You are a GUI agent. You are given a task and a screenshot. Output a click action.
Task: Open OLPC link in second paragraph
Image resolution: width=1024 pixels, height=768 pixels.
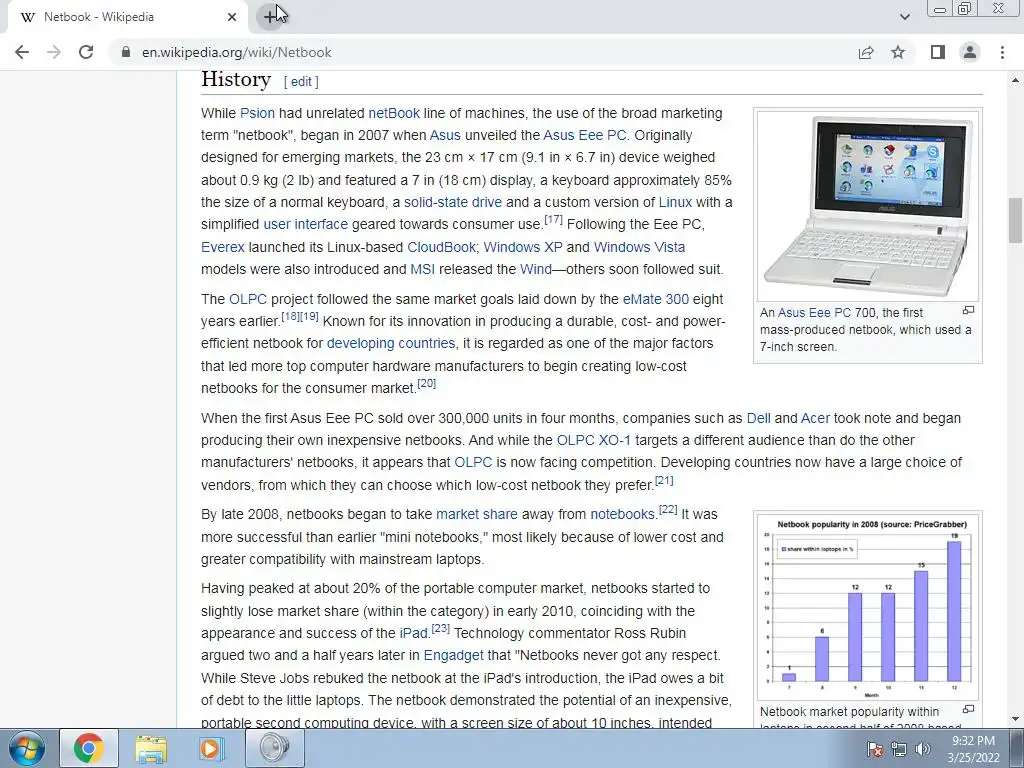click(248, 299)
